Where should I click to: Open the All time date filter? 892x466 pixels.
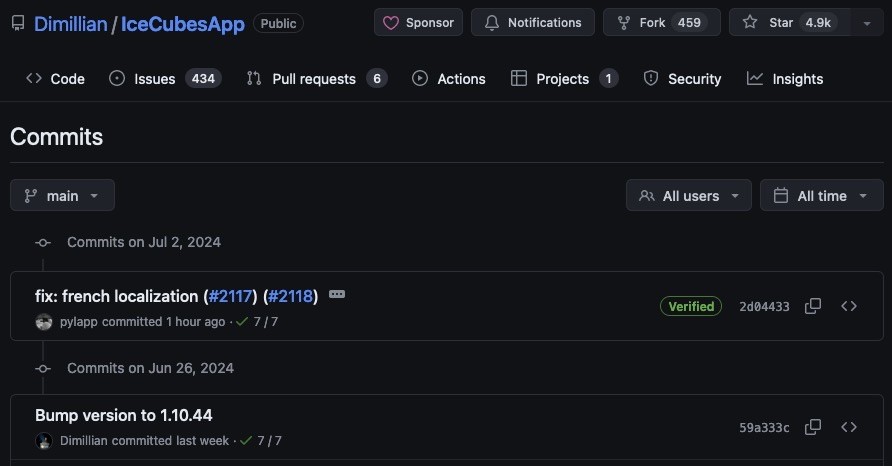(x=821, y=195)
